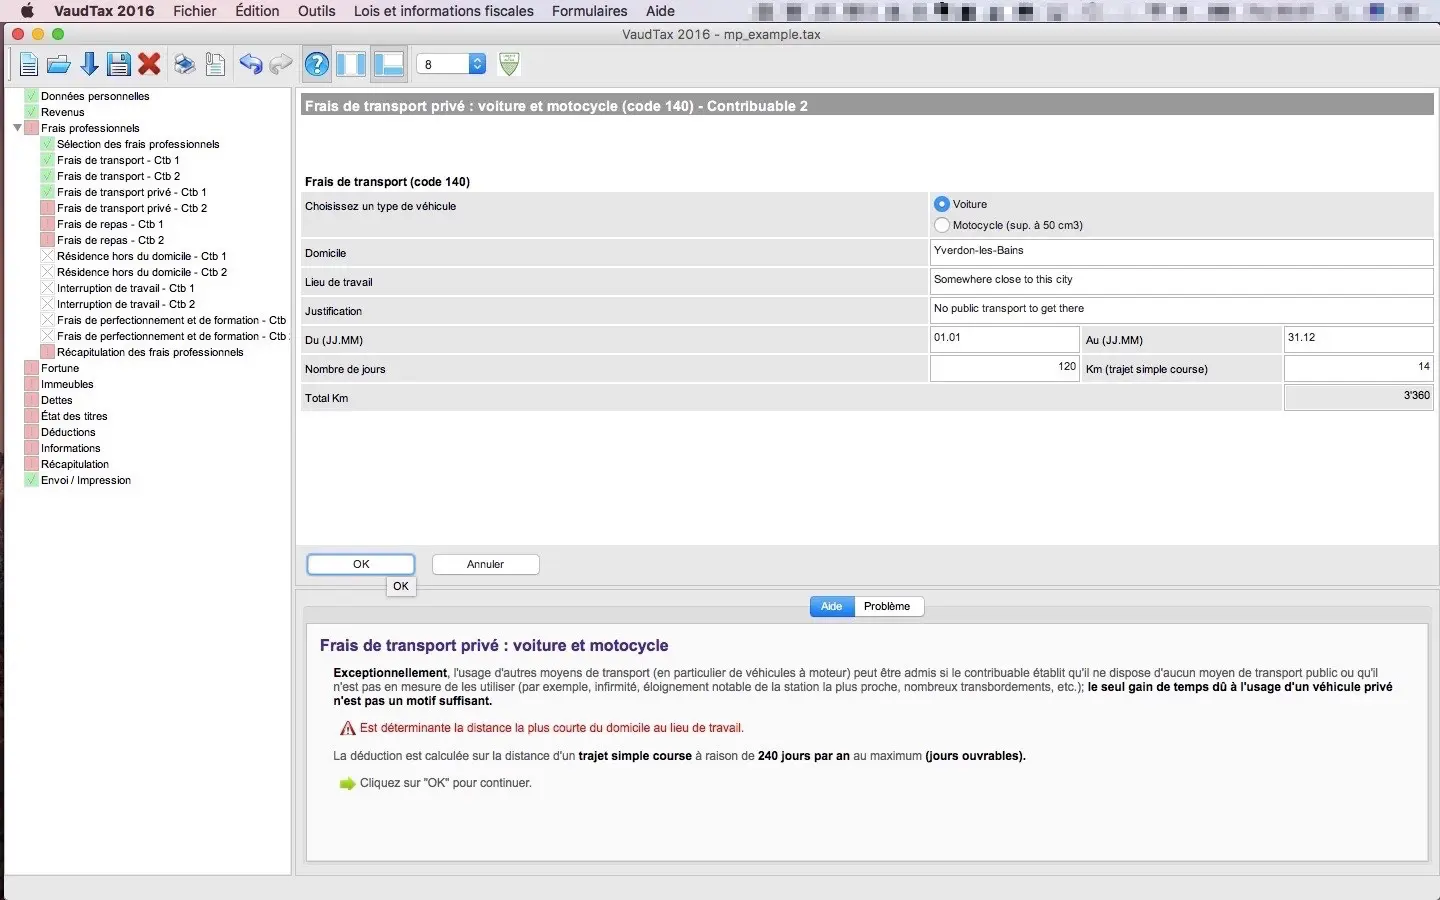Create a new tax declaration document

click(28, 65)
